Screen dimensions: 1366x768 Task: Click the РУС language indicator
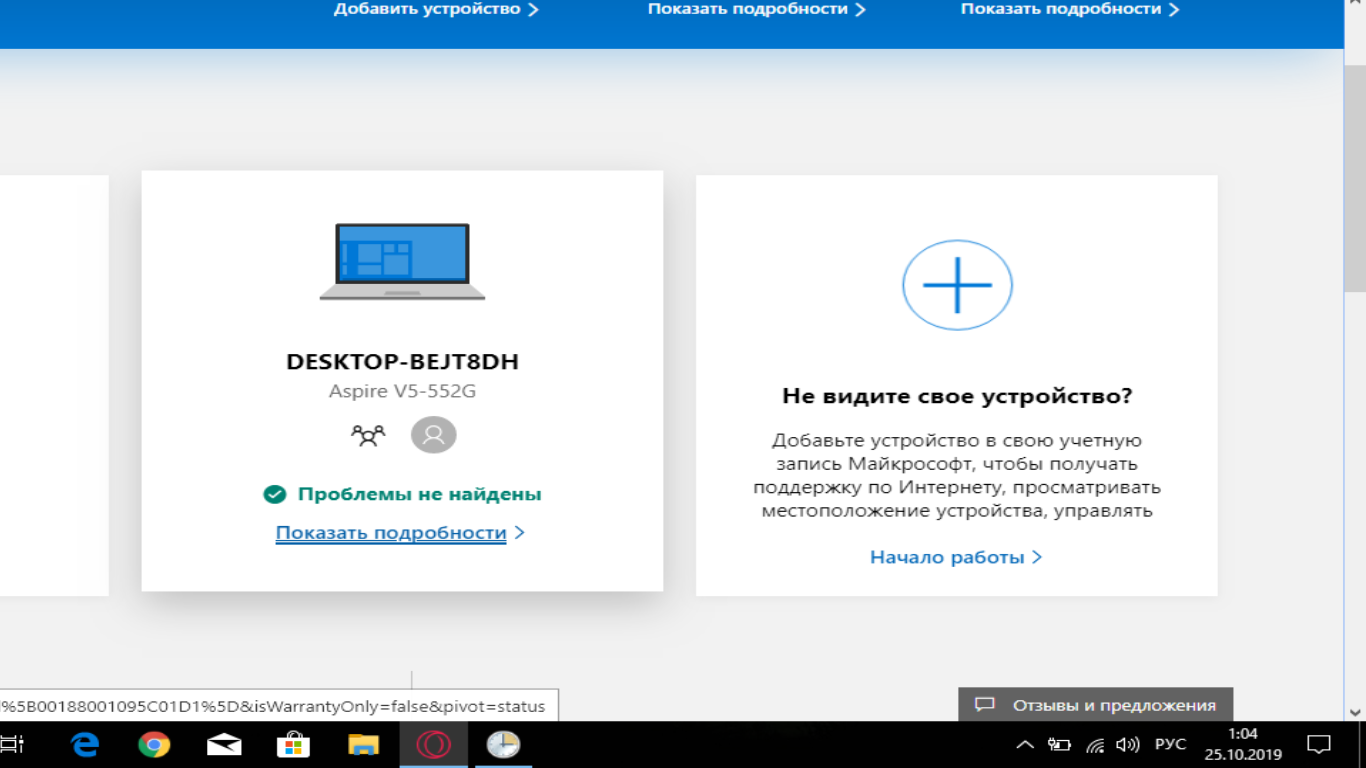tap(1171, 745)
